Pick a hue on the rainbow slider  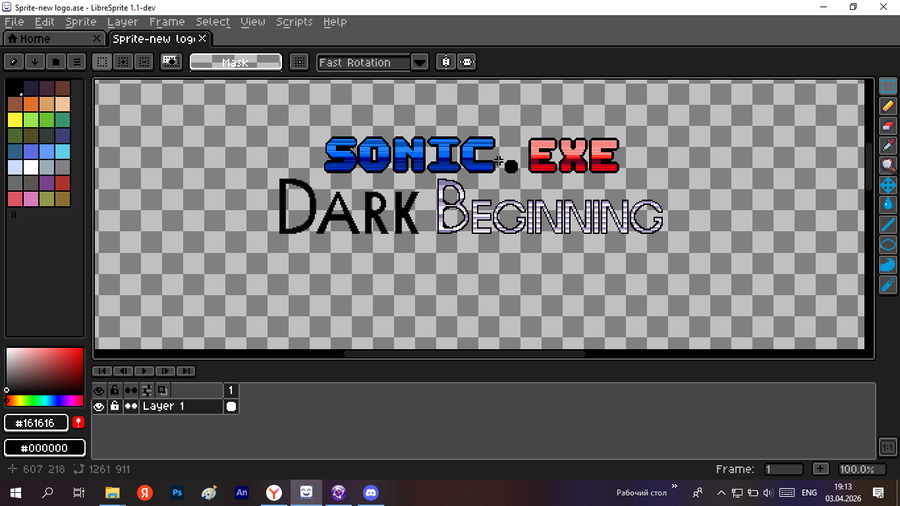(45, 400)
